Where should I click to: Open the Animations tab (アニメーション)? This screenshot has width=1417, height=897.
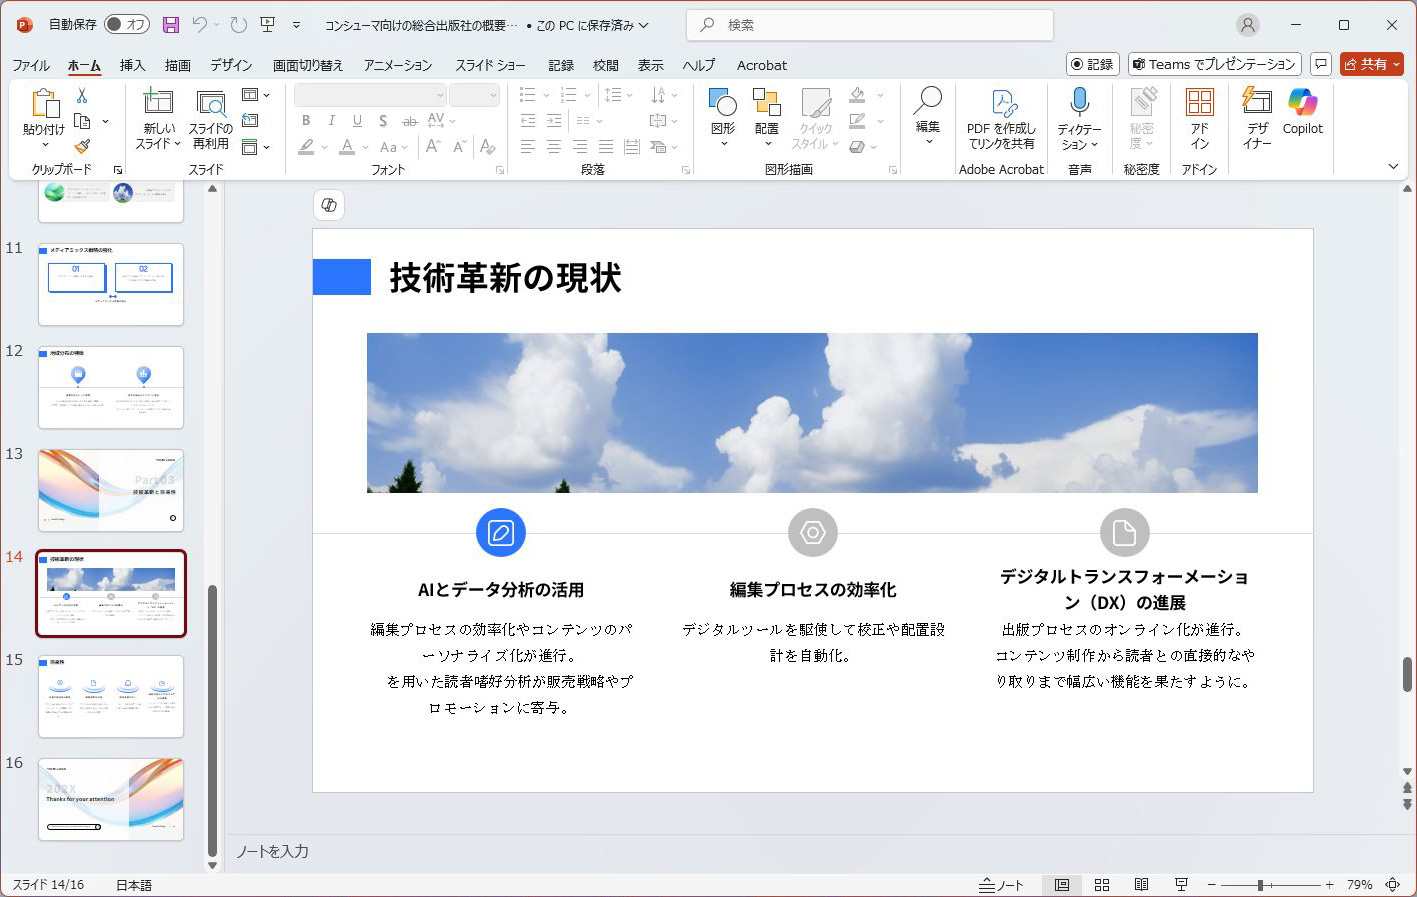[x=398, y=65]
